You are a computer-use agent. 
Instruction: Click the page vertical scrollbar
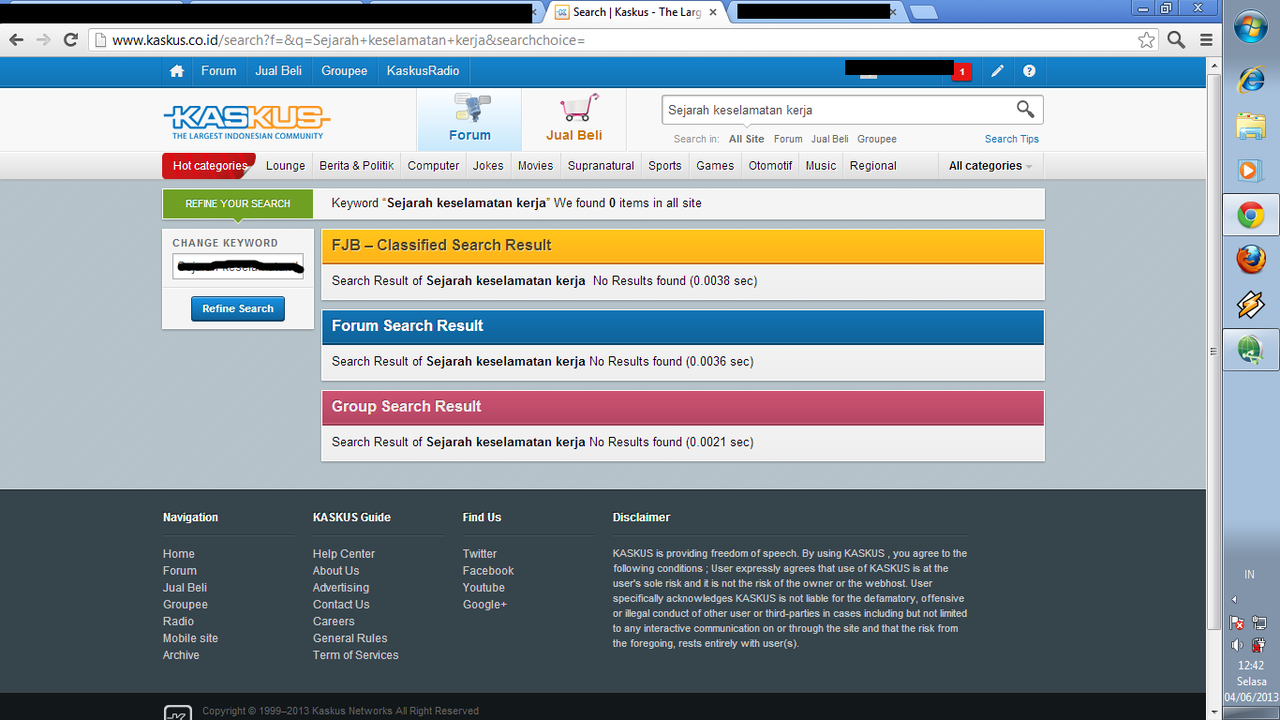click(1214, 350)
